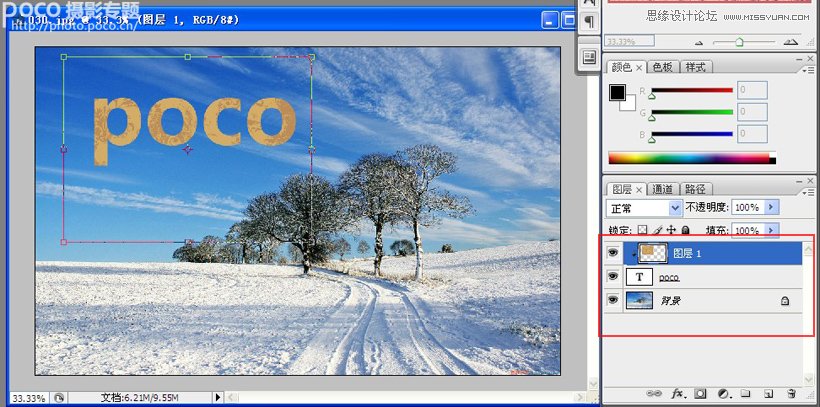Click the status bar 33.33% zoom field

[30, 398]
